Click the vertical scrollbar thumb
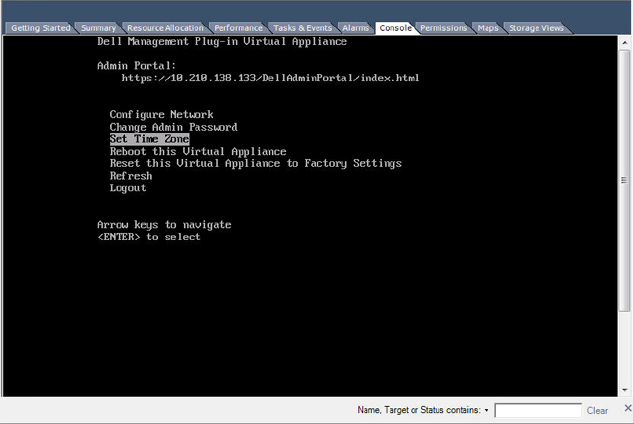634x424 pixels. (624, 180)
